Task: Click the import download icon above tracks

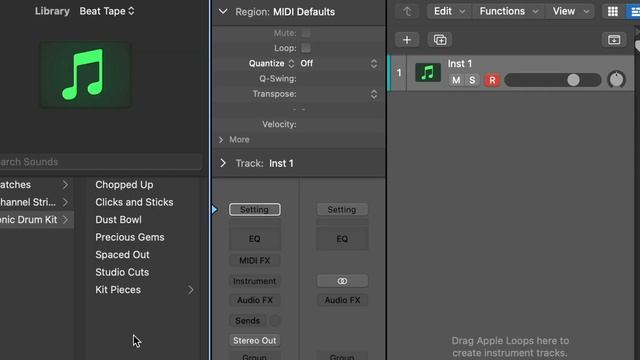Action: (x=614, y=40)
